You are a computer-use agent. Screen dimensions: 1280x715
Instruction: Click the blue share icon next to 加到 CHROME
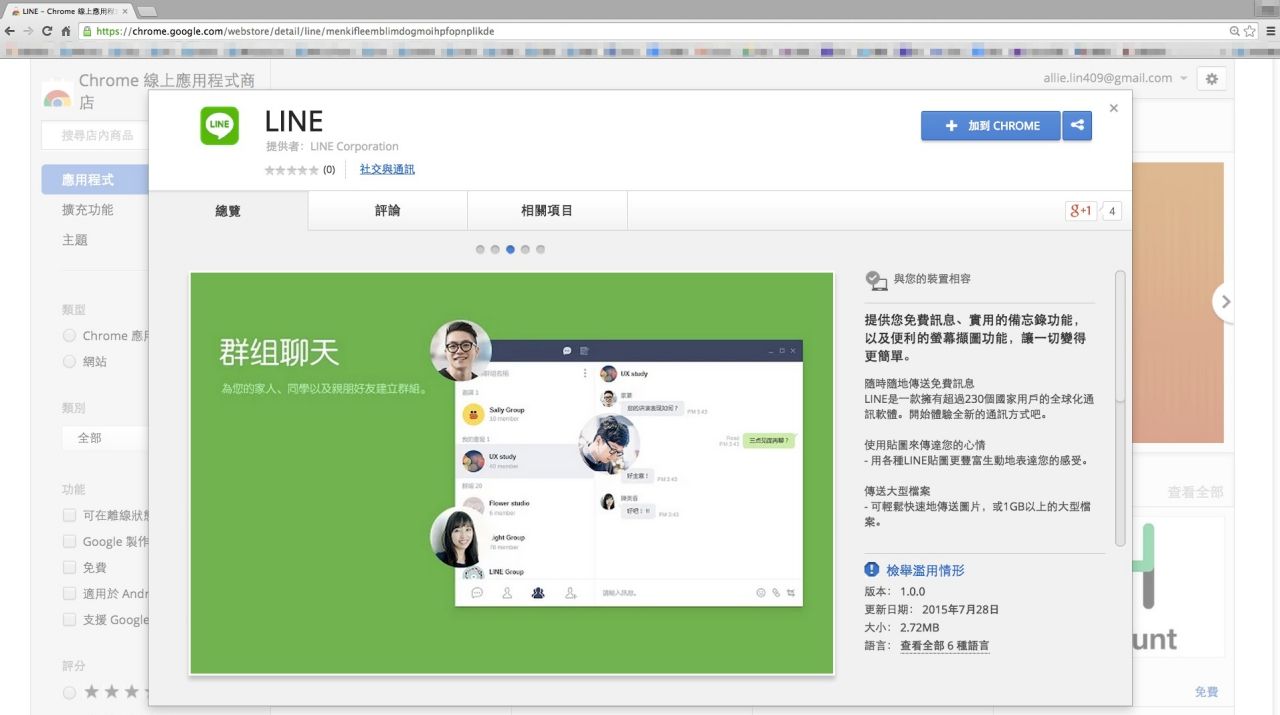pos(1077,125)
